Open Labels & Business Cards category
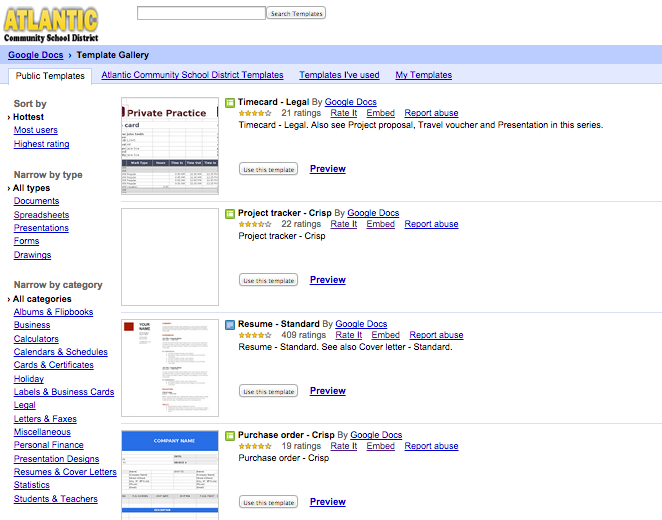 pyautogui.click(x=64, y=392)
